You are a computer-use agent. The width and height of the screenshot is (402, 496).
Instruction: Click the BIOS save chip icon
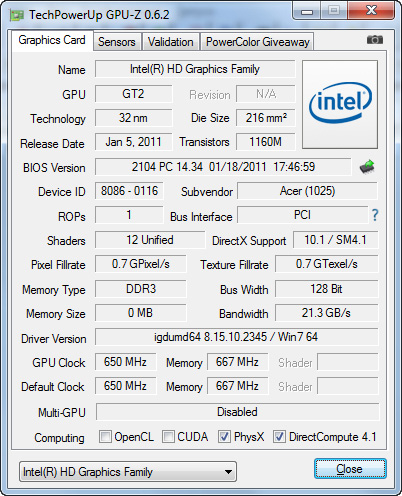tap(367, 167)
